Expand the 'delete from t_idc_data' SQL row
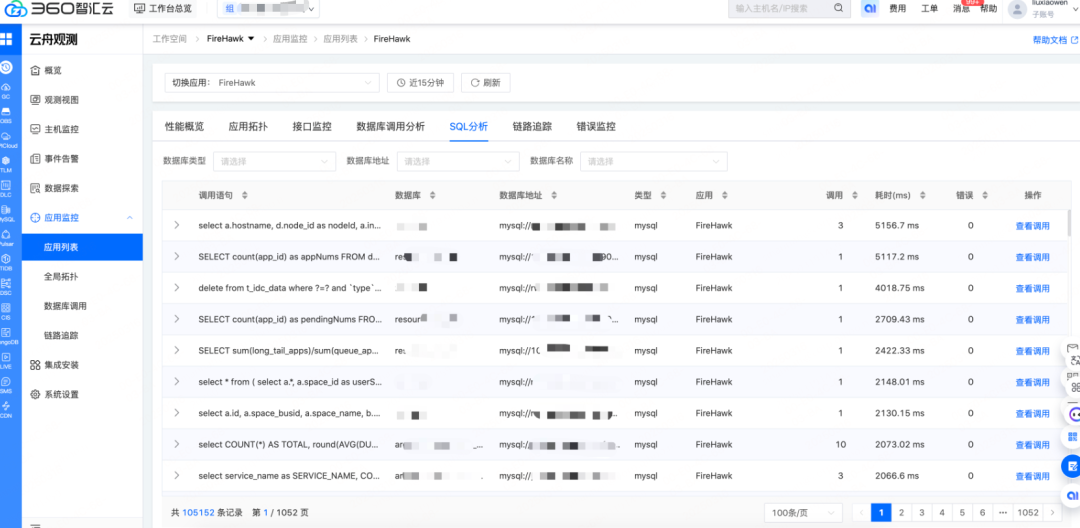This screenshot has height=528, width=1080. pos(176,288)
